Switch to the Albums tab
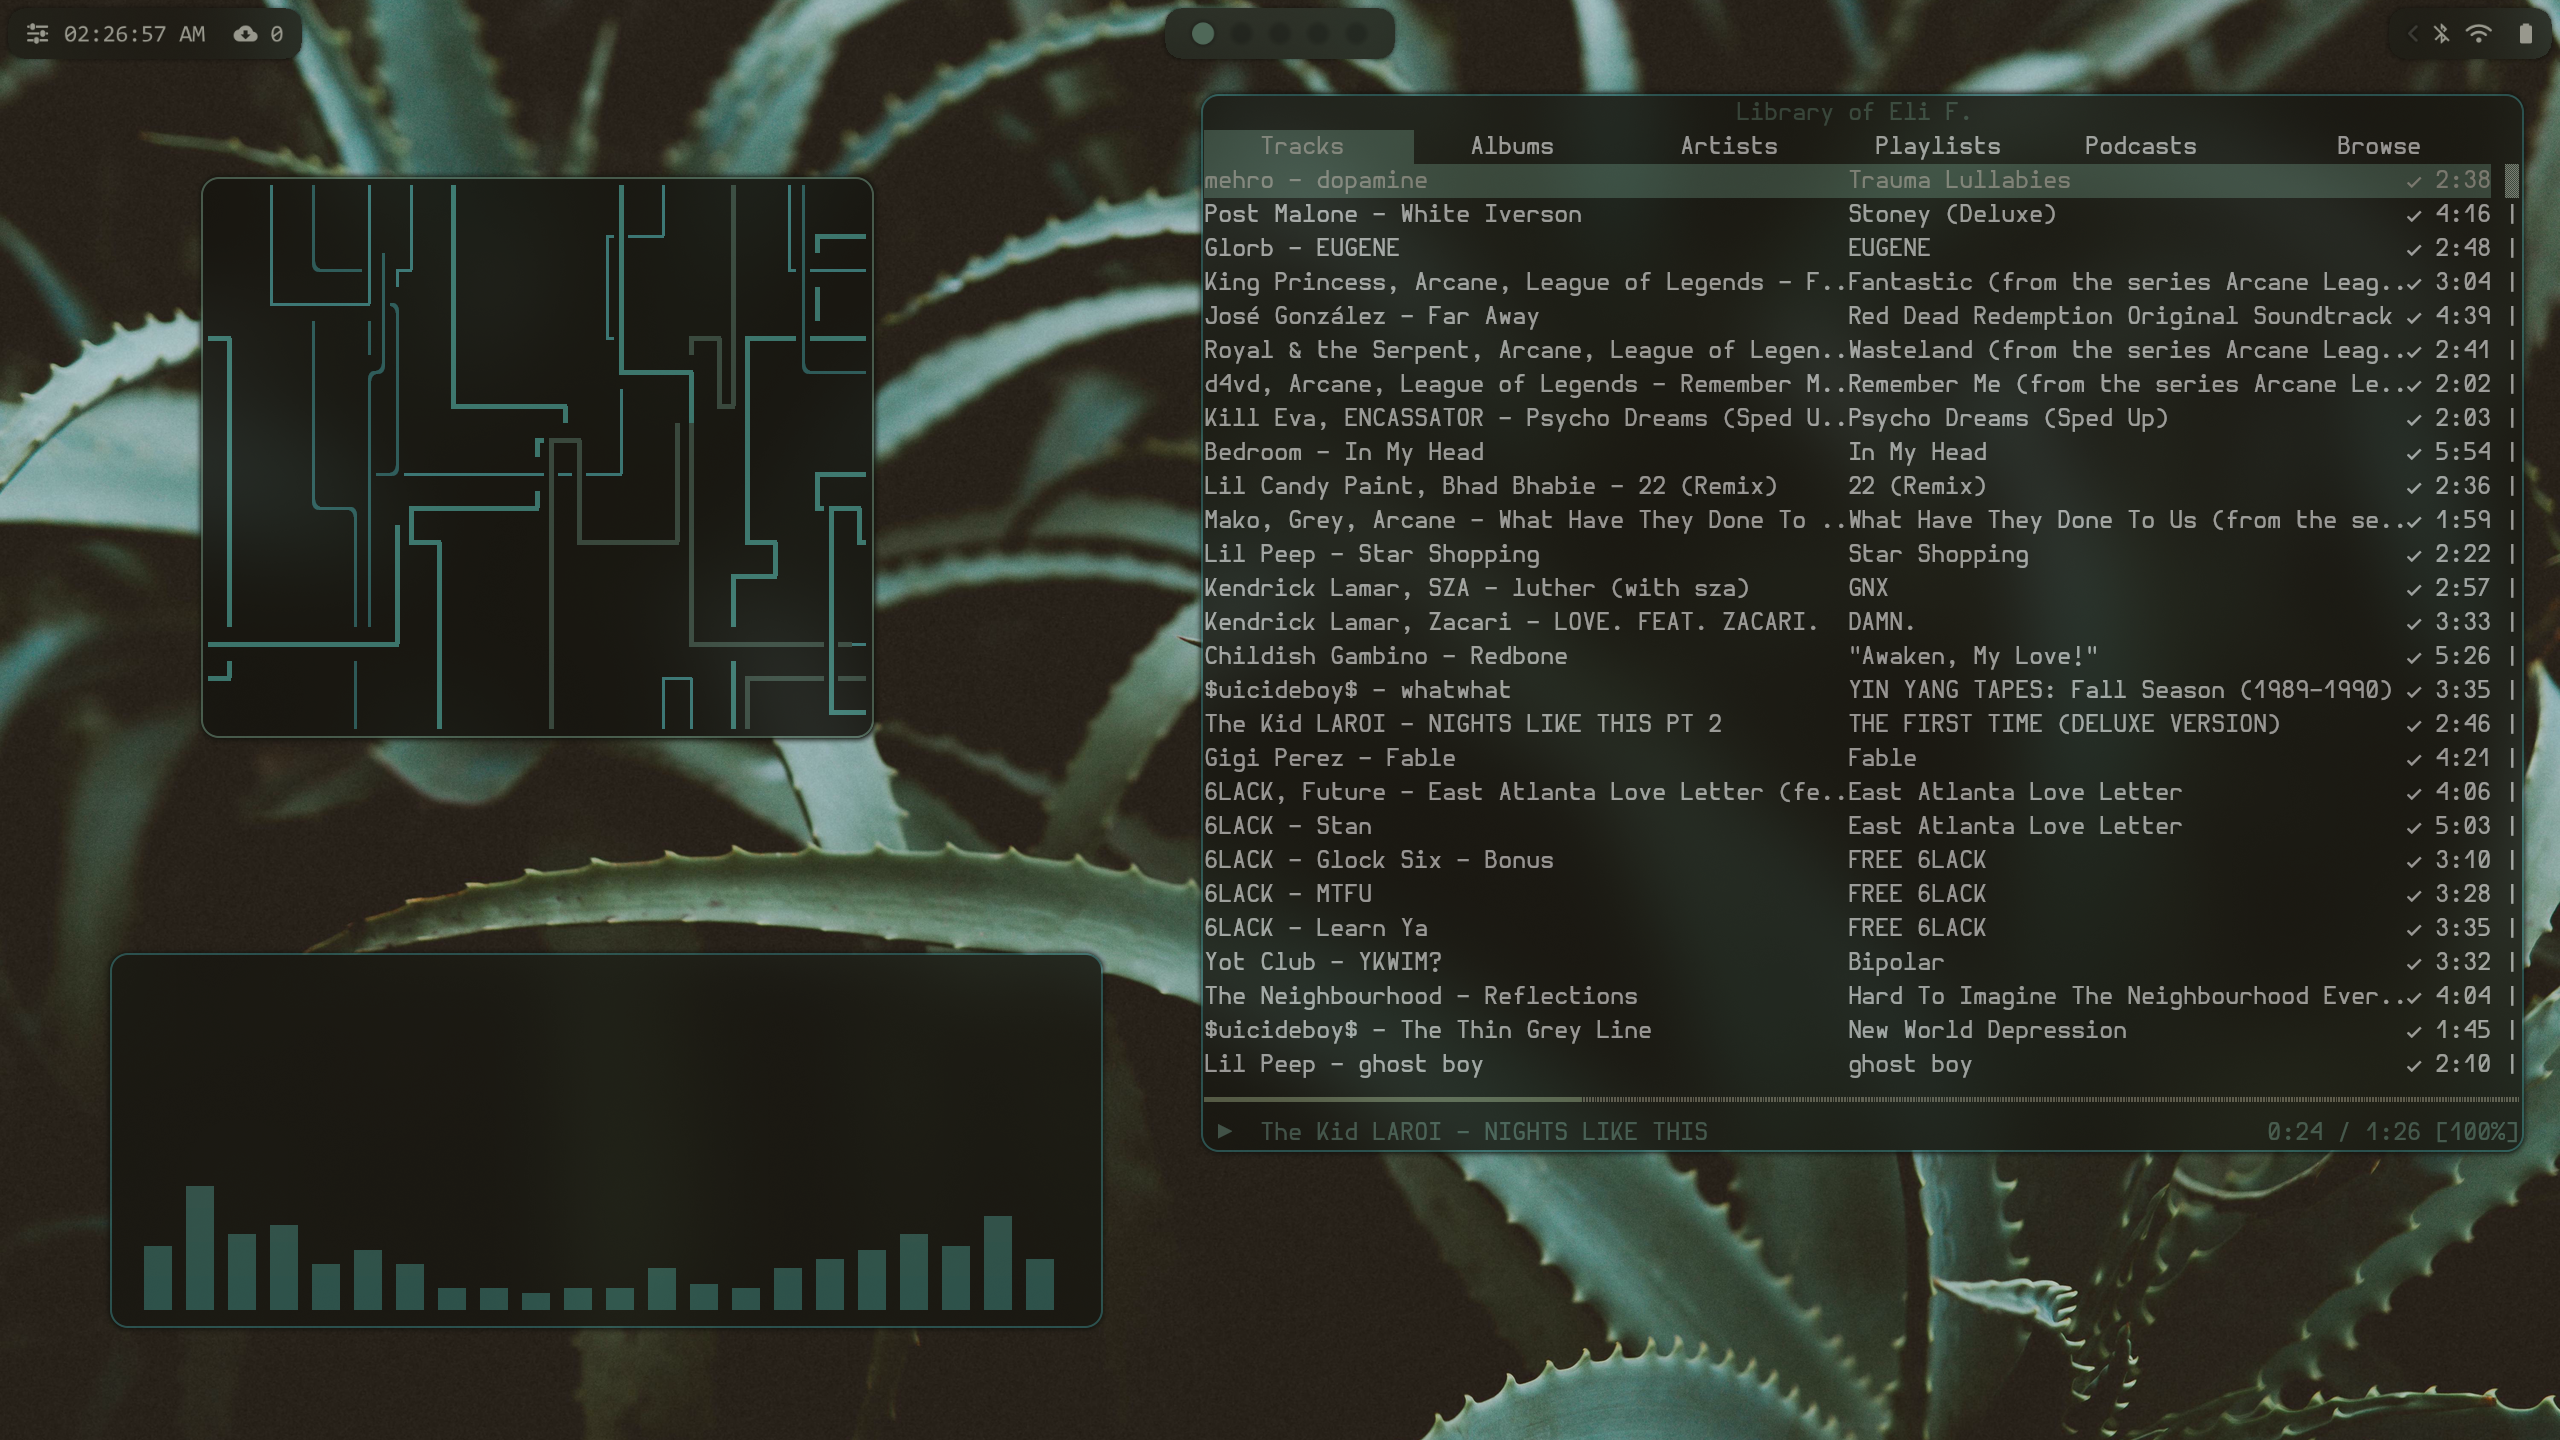Viewport: 2560px width, 1440px height. (1511, 146)
